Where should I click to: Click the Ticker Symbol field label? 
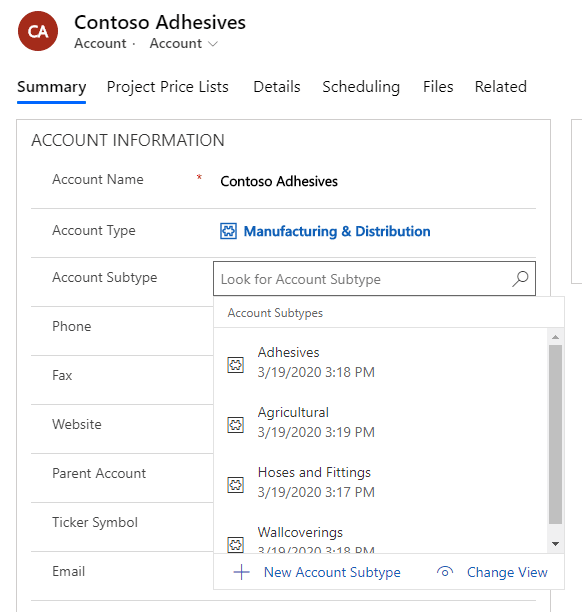[x=95, y=523]
